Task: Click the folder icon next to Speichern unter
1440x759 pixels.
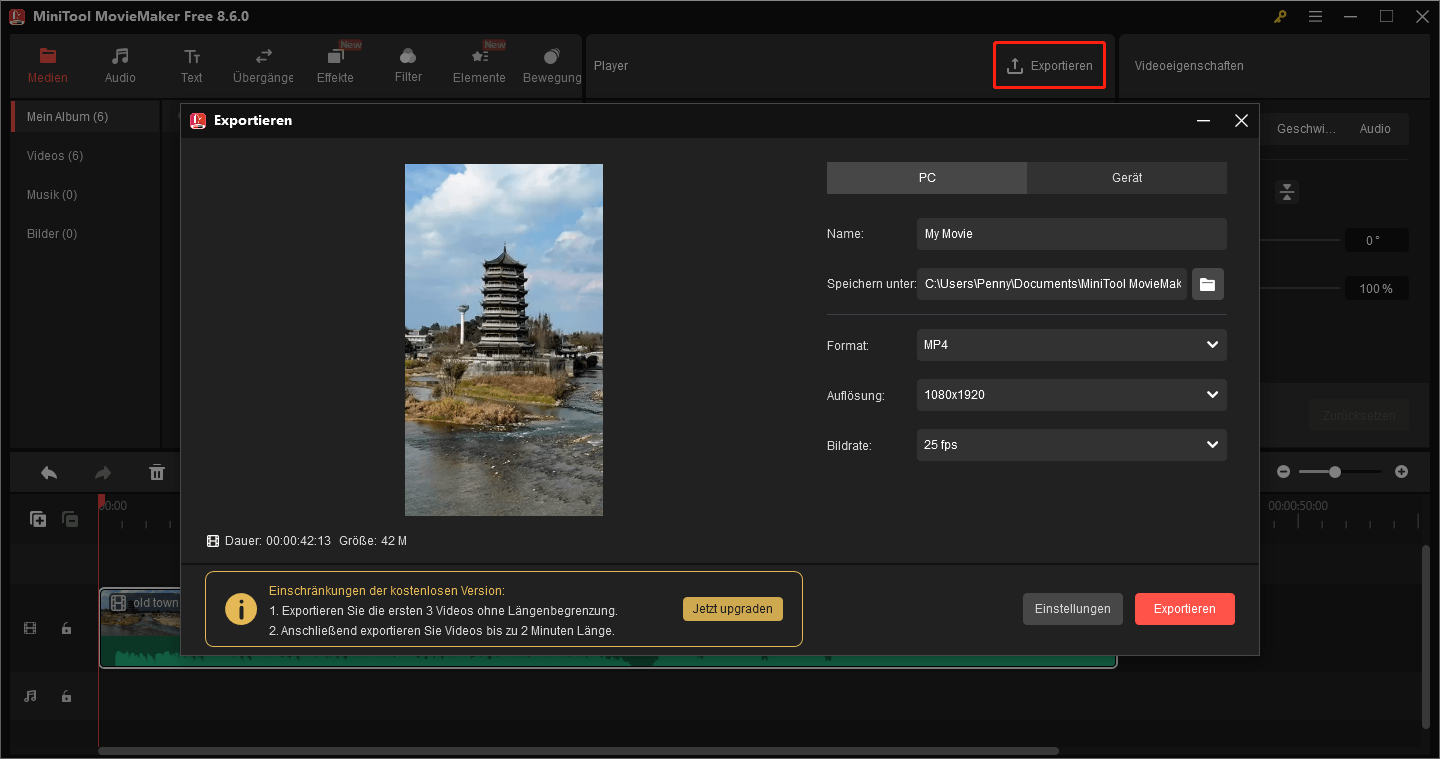Action: (x=1207, y=284)
